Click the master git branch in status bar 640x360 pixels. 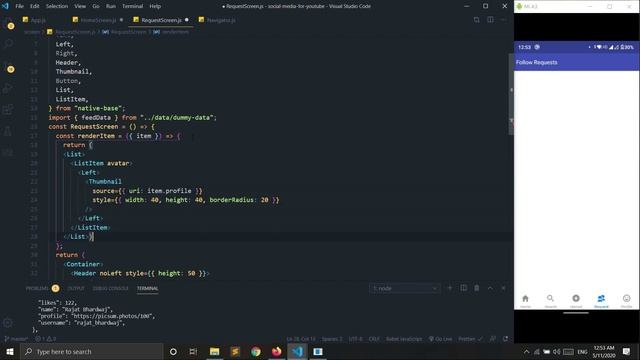click(x=16, y=339)
